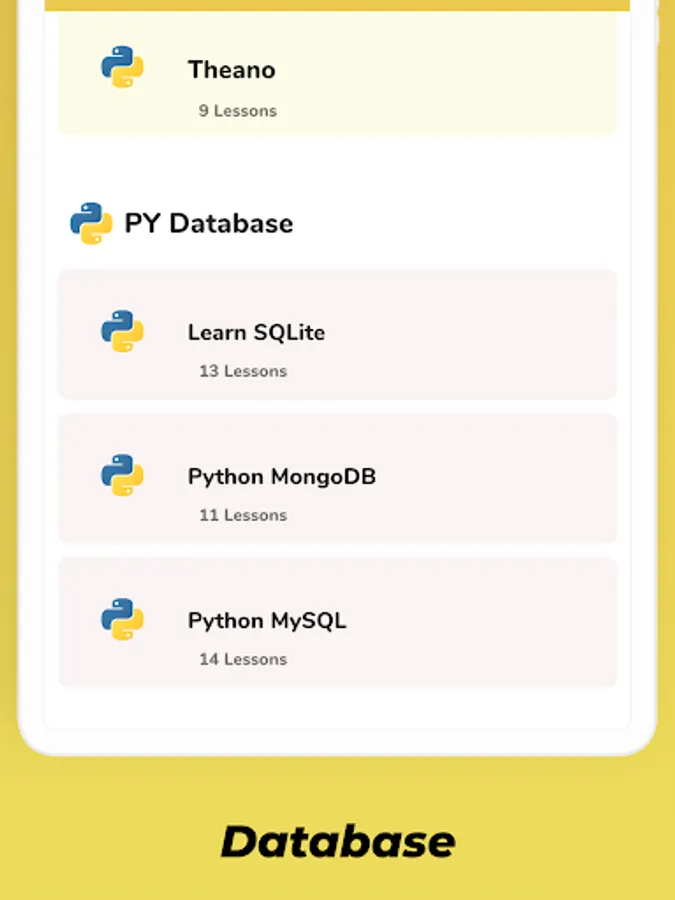675x900 pixels.
Task: Click the 13 Lessons label
Action: click(x=243, y=371)
